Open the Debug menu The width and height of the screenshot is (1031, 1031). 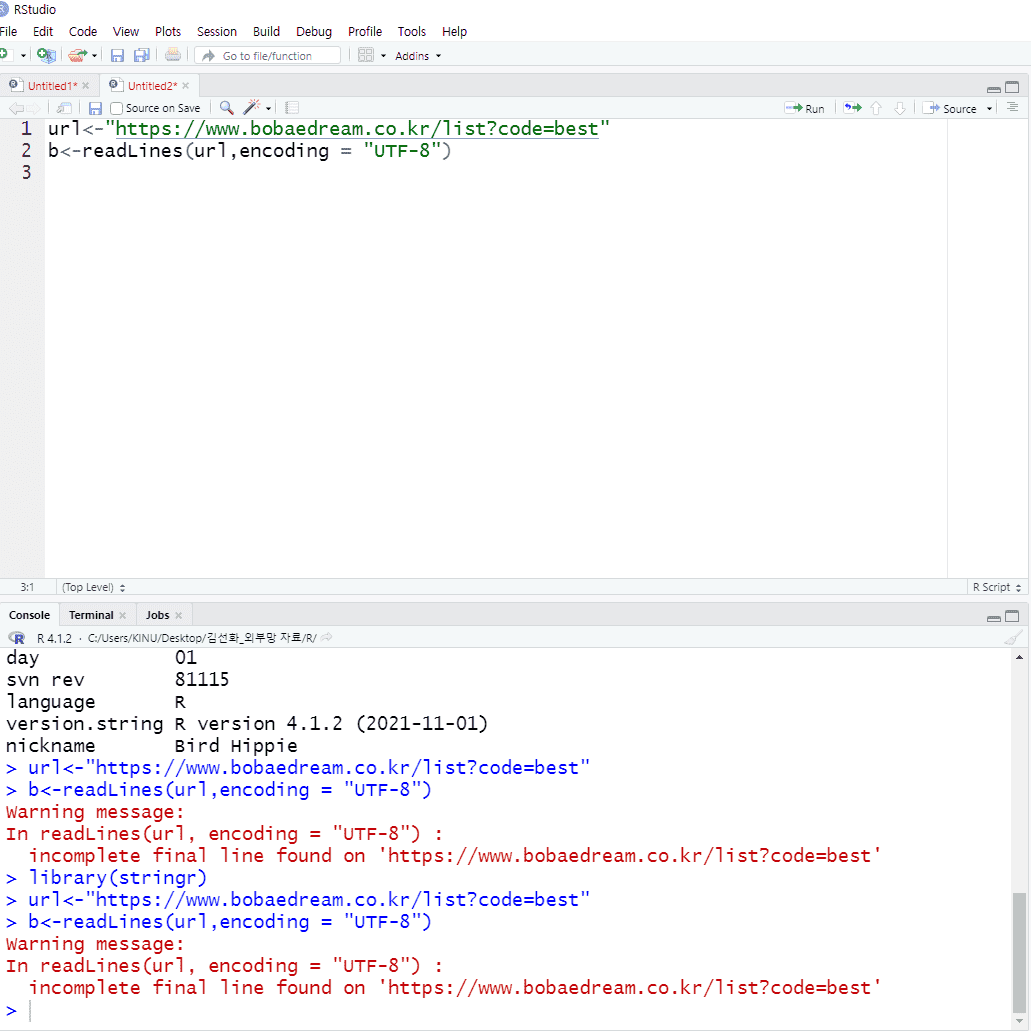(314, 32)
